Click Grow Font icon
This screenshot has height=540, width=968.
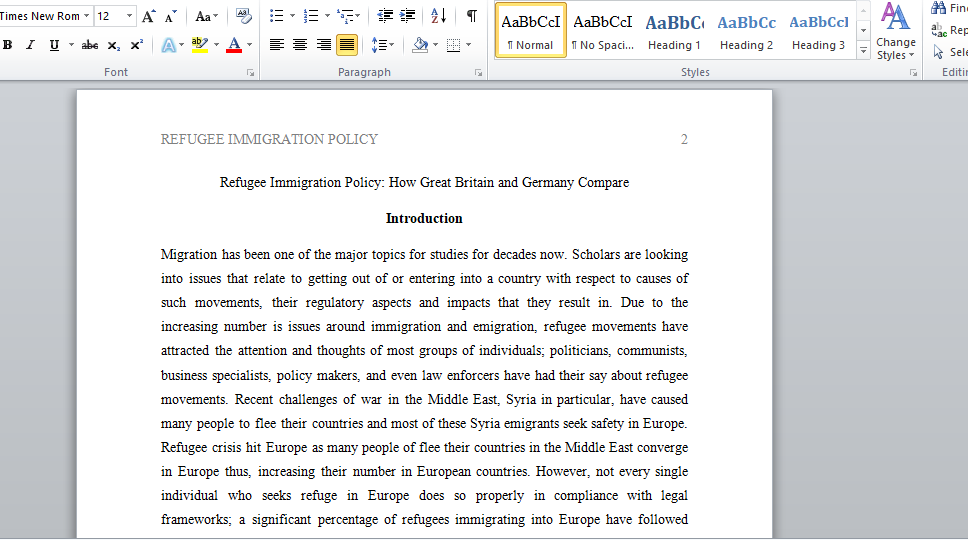click(149, 16)
